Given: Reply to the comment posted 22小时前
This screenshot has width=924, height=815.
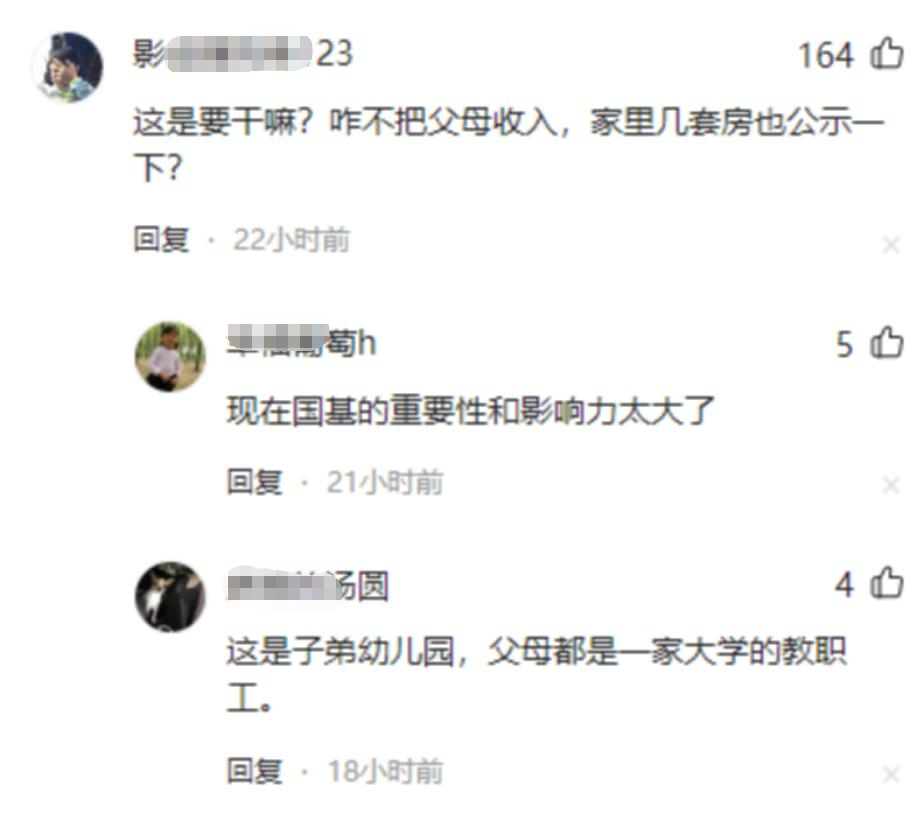Looking at the screenshot, I should (x=161, y=239).
